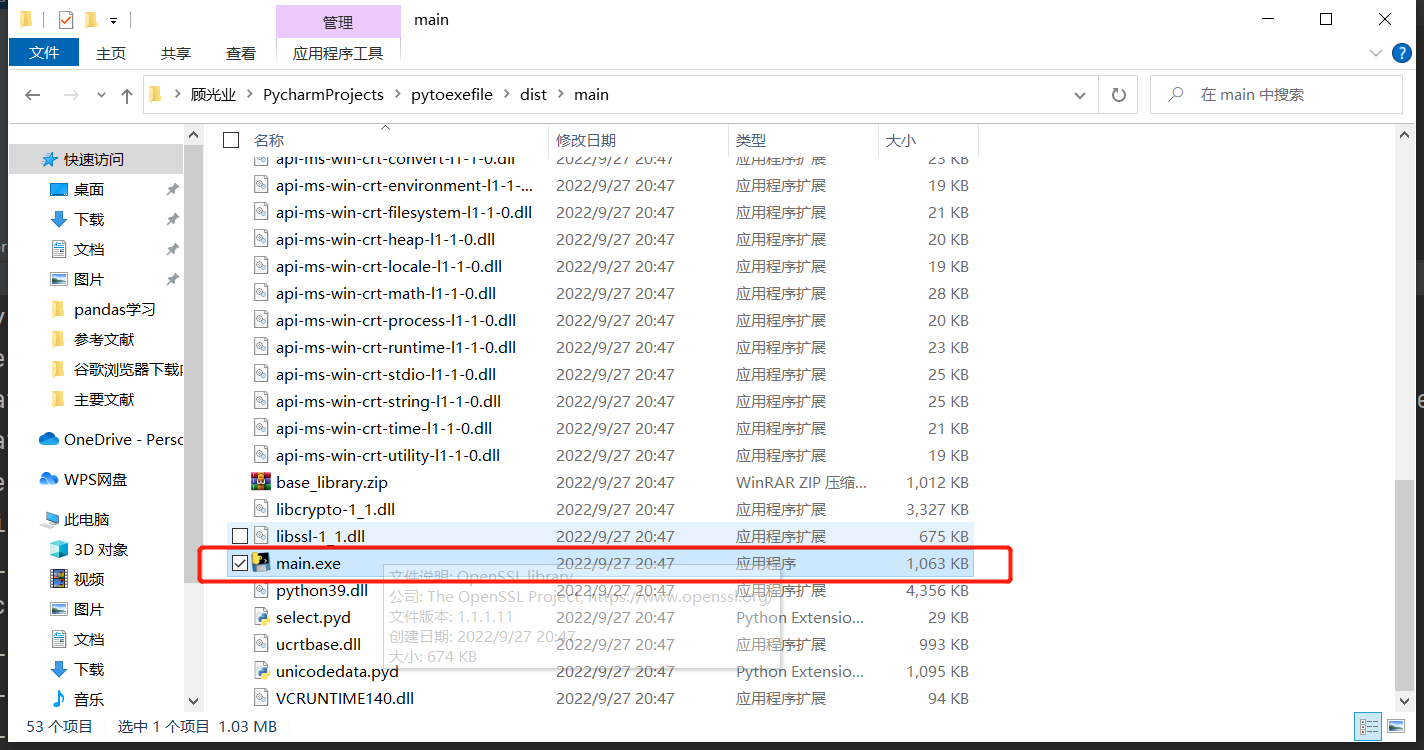Click the 视频 sidebar icon
The width and height of the screenshot is (1424, 750).
(59, 579)
